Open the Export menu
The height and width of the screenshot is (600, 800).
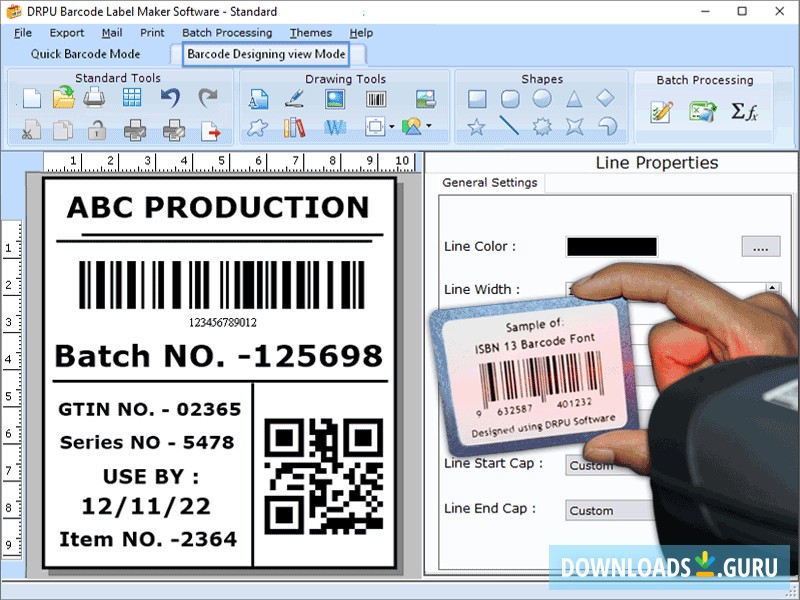pos(66,33)
